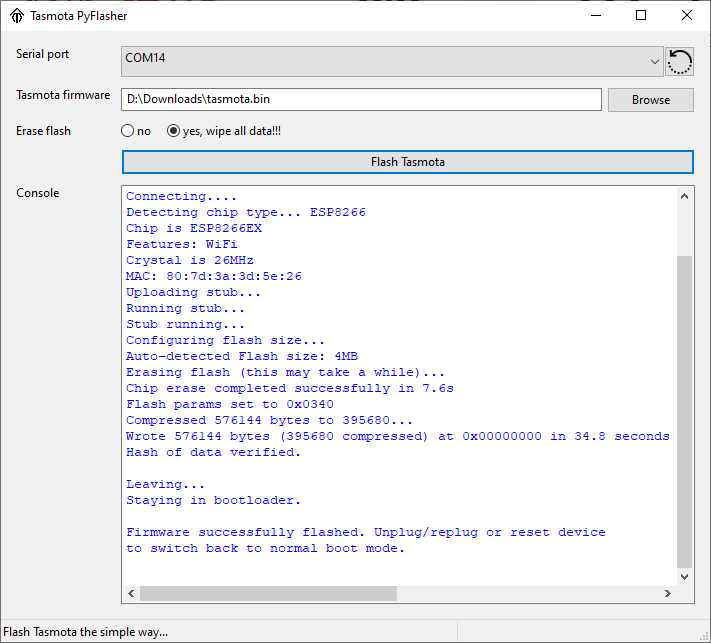The height and width of the screenshot is (643, 711).
Task: Click console vertical scrollbar up arrow
Action: [x=685, y=196]
